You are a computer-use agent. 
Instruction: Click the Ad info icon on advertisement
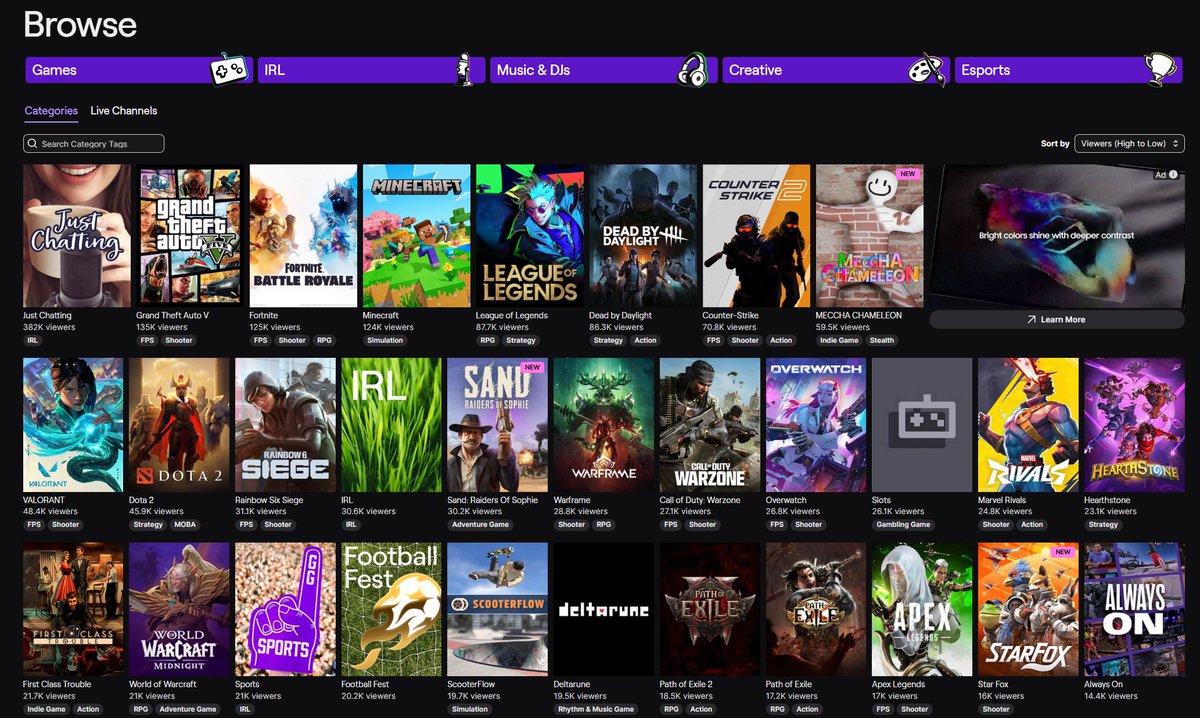point(1173,174)
